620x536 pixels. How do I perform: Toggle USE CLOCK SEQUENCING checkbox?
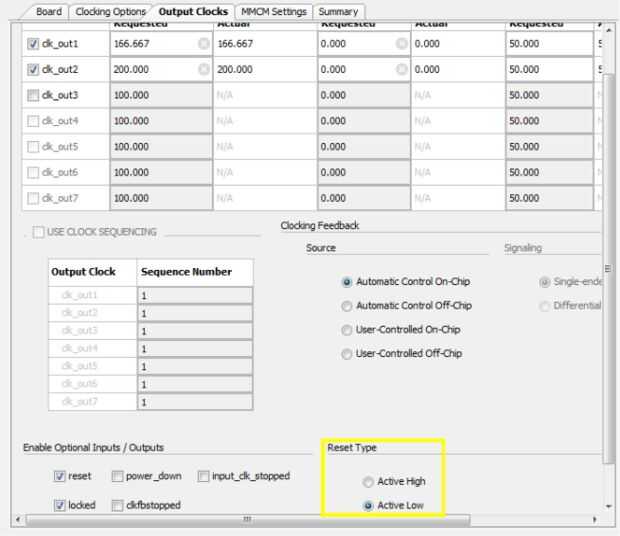pos(38,232)
